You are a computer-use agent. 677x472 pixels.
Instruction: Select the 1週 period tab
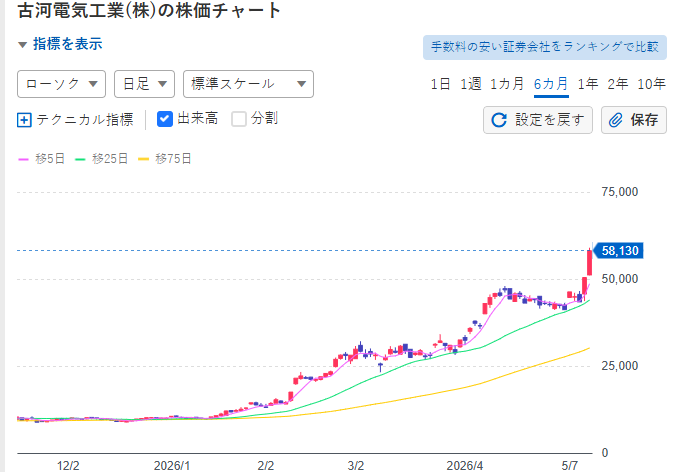click(471, 84)
